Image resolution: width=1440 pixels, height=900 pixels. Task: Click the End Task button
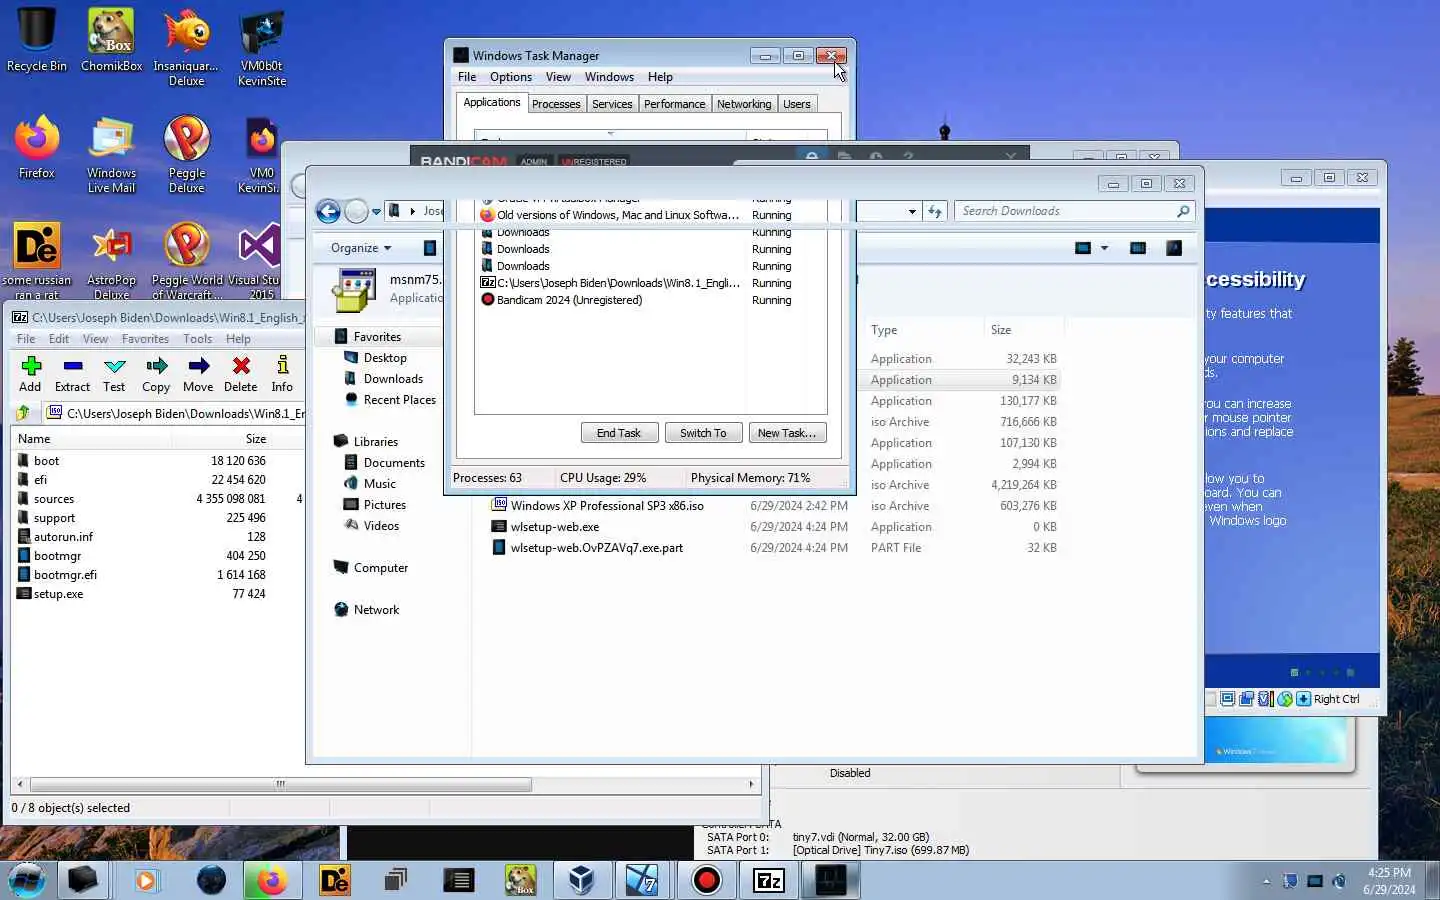click(x=619, y=433)
